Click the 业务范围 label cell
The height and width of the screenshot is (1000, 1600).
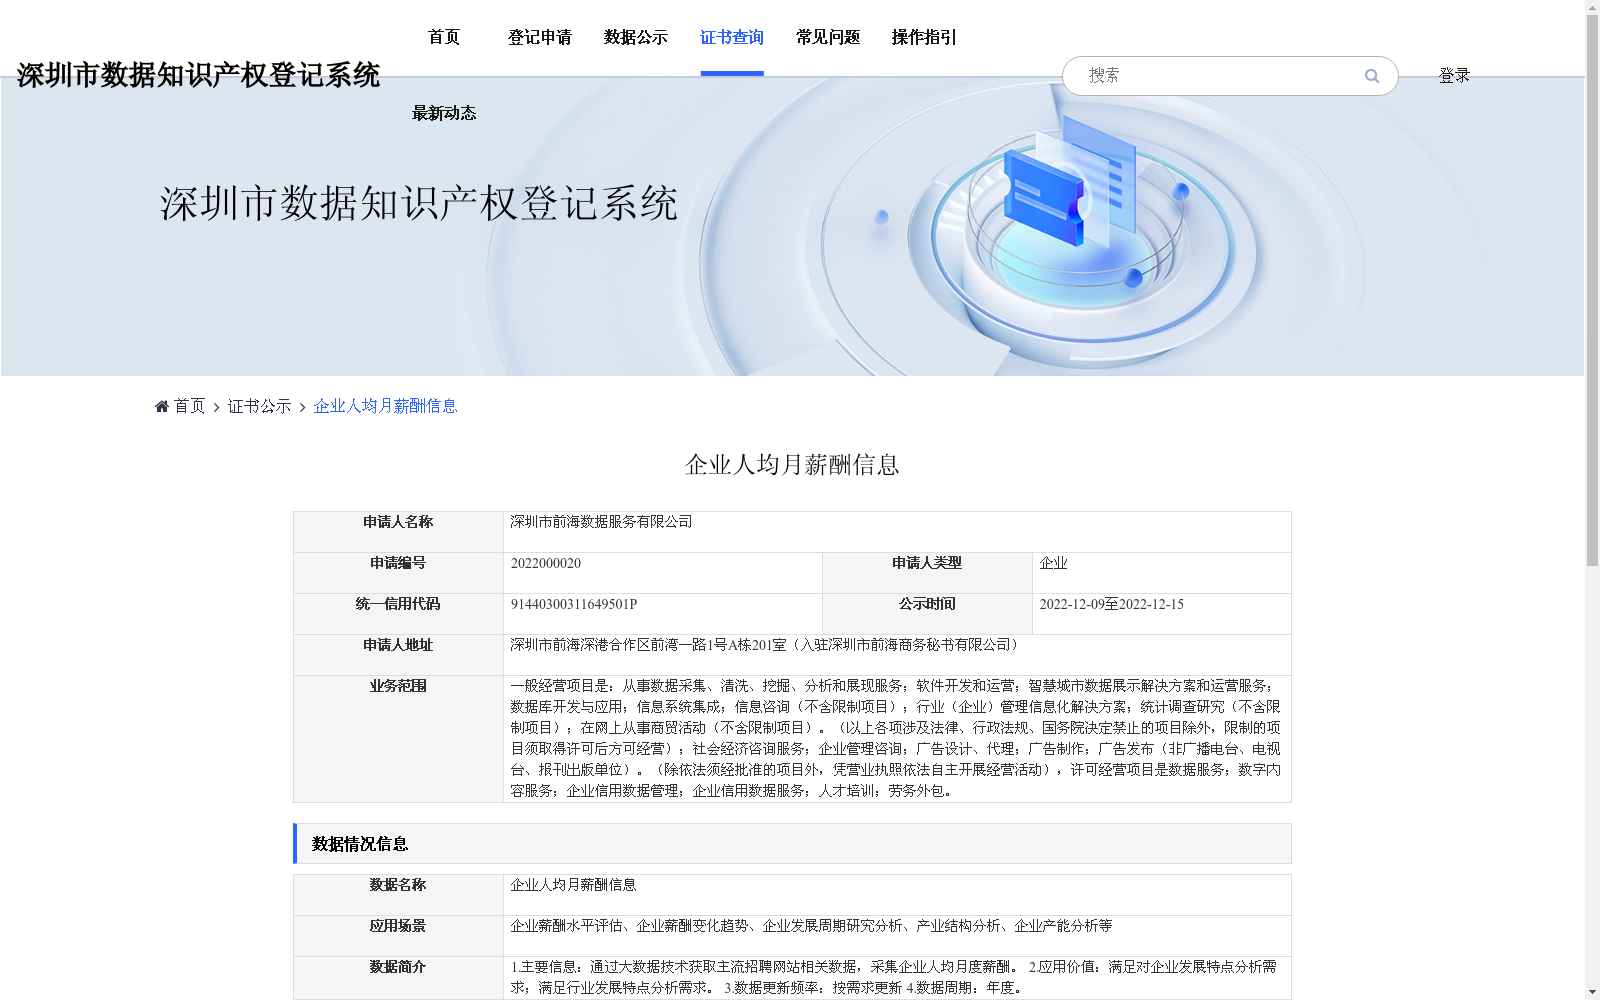tap(398, 739)
